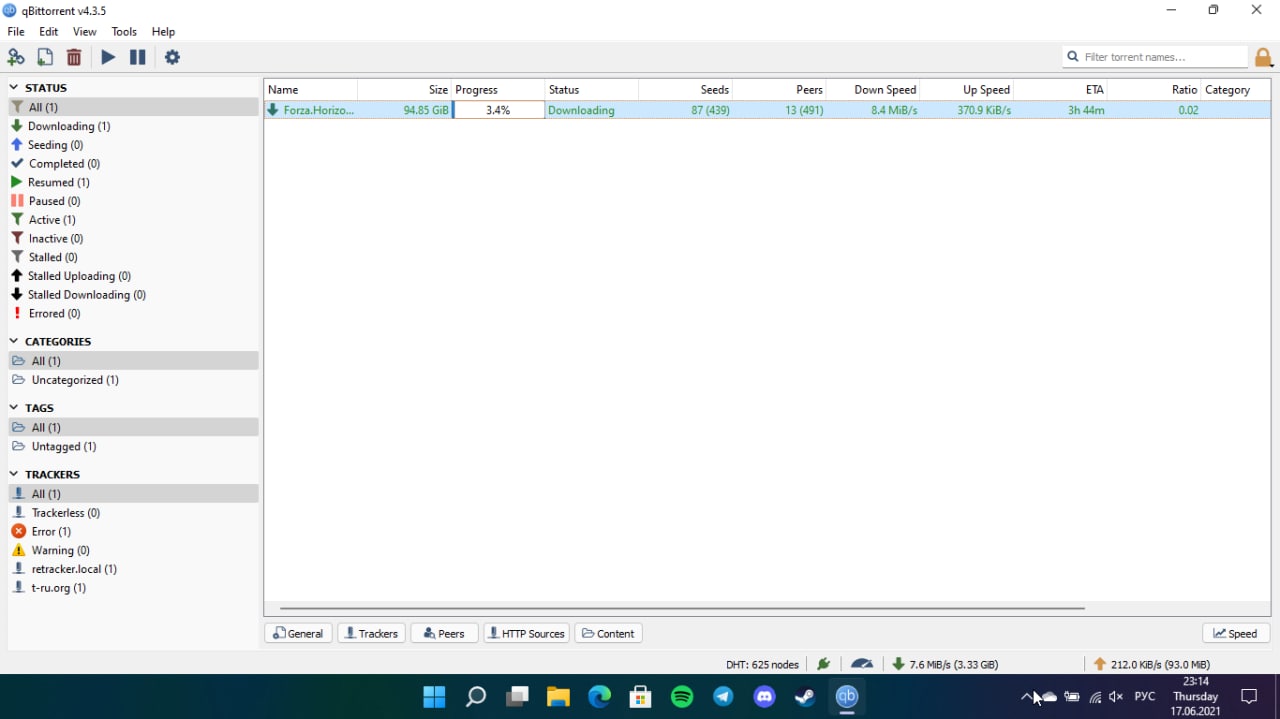The image size is (1280, 719).
Task: Filter by Completed (0) status
Action: [x=133, y=164]
